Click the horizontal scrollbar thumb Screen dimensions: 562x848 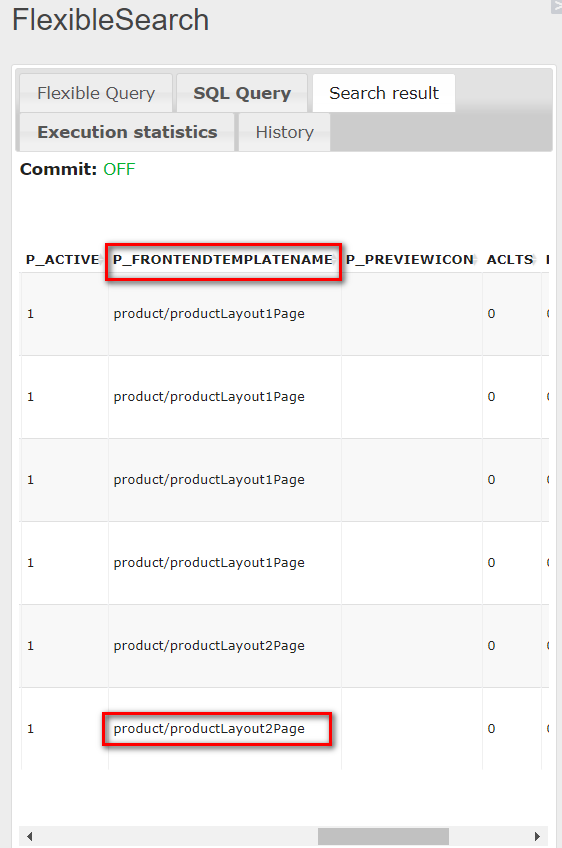pyautogui.click(x=383, y=836)
